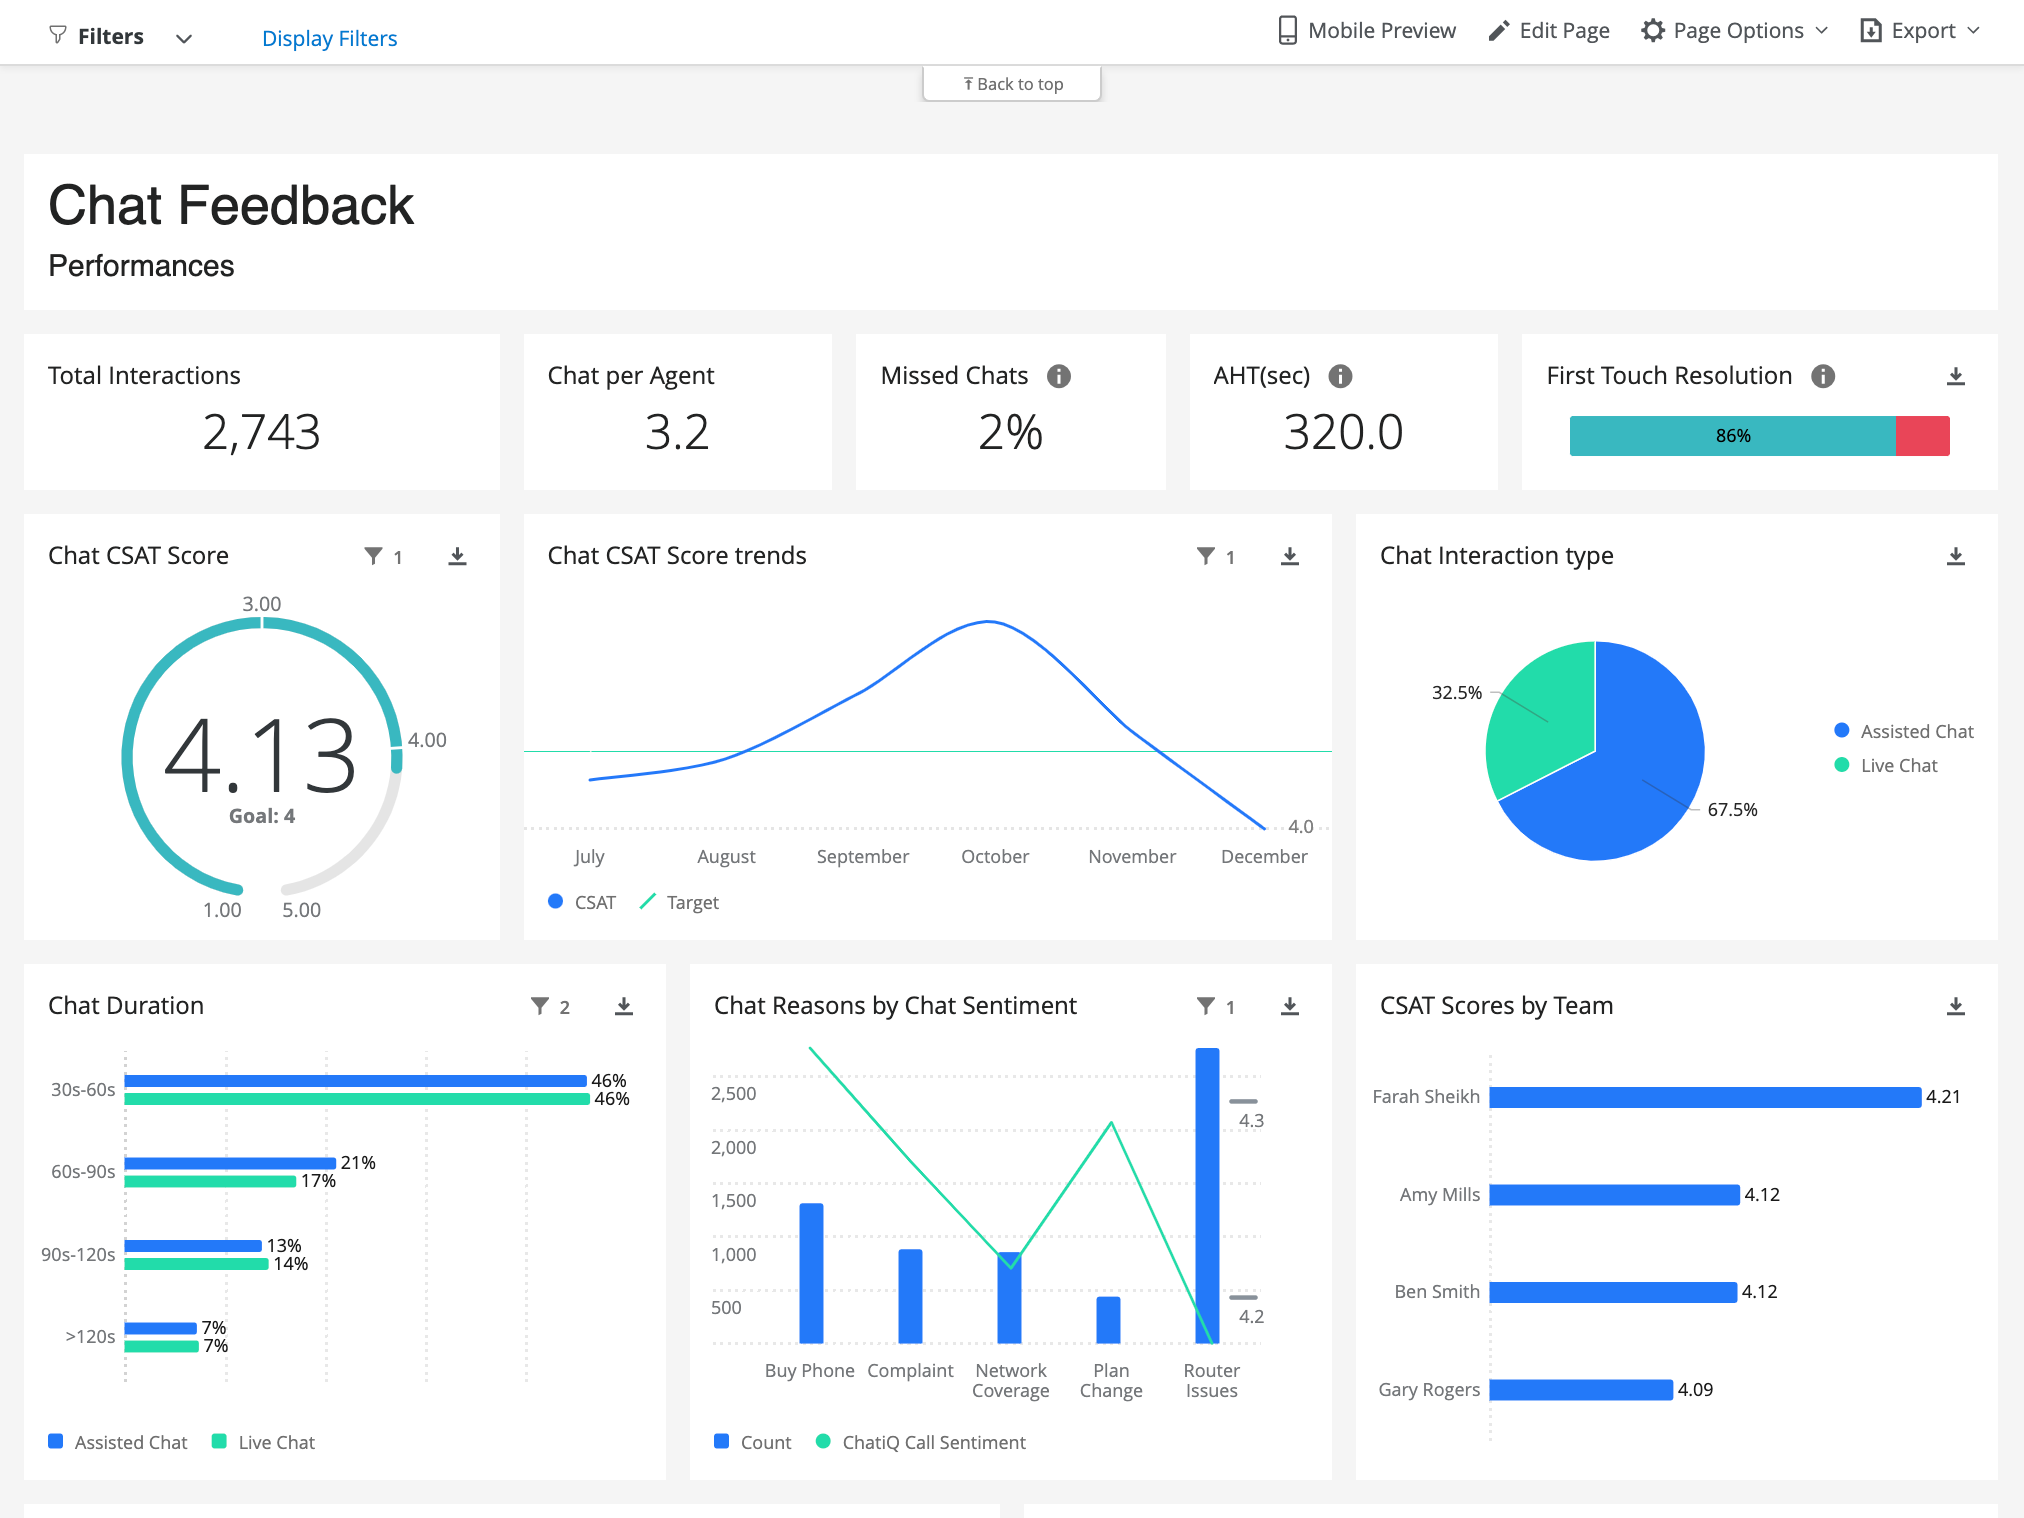
Task: Open Page Options dropdown menu
Action: click(x=1735, y=31)
